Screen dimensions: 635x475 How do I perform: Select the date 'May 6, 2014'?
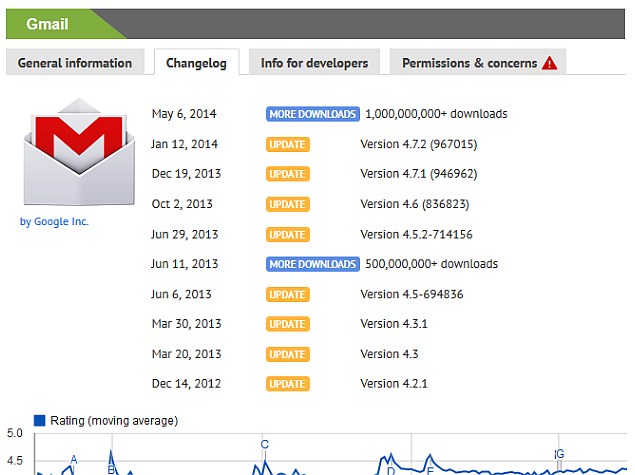[184, 114]
